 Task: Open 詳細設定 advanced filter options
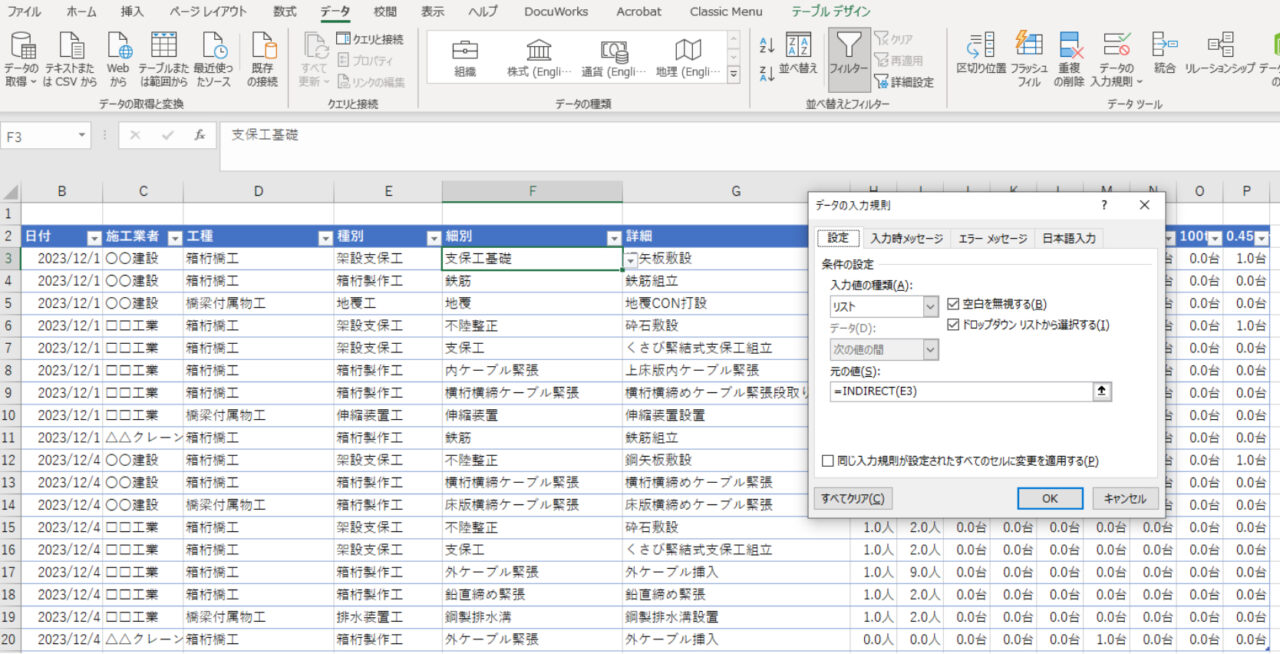(904, 82)
